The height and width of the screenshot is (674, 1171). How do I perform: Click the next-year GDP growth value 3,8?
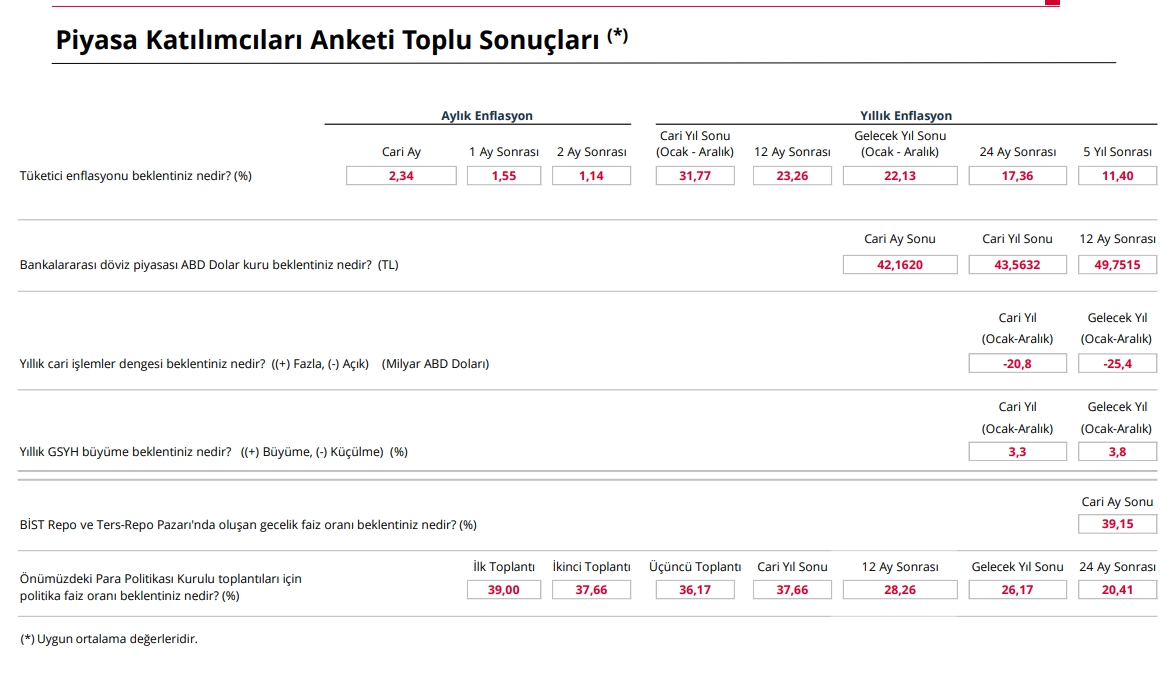tap(1117, 452)
